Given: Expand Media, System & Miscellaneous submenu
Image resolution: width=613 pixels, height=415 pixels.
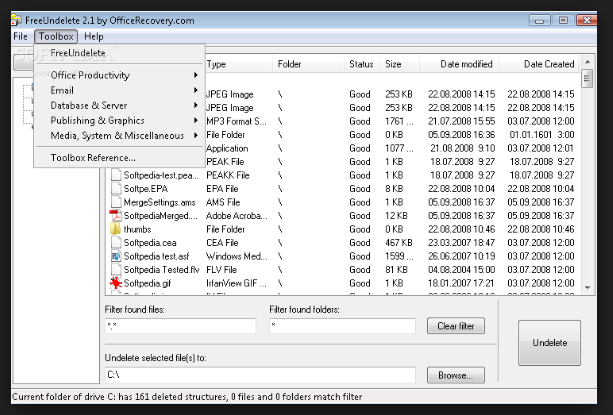Looking at the screenshot, I should [x=120, y=136].
